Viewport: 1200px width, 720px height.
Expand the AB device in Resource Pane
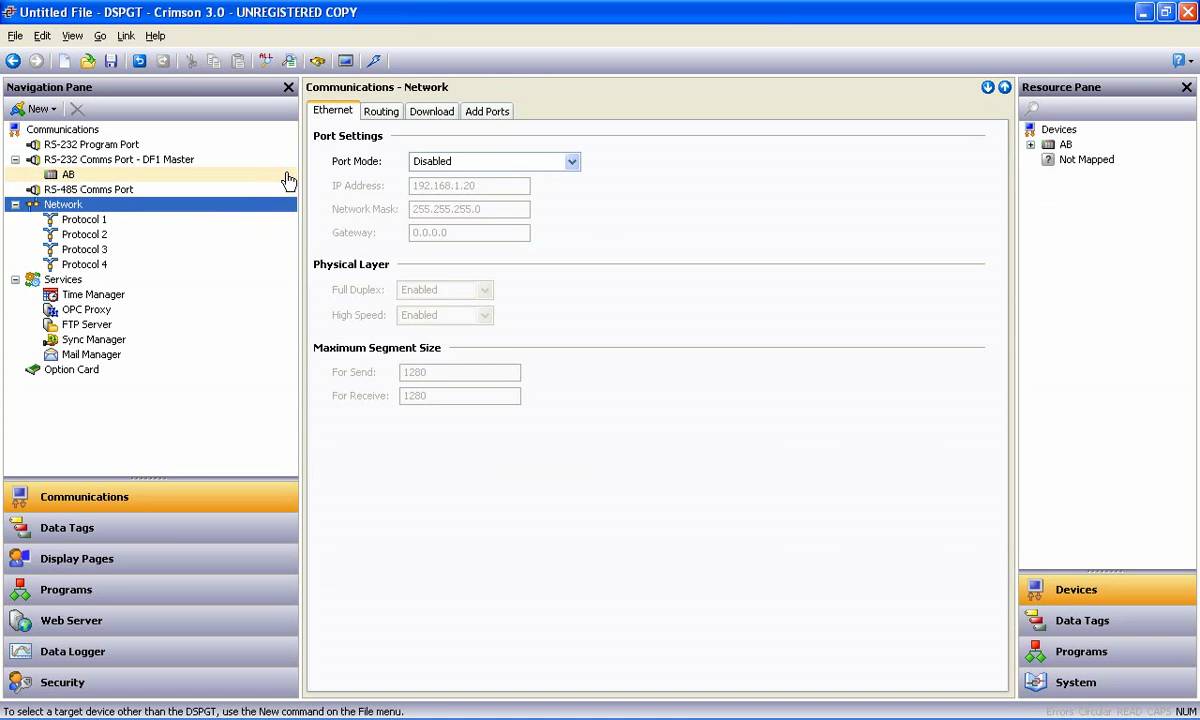pyautogui.click(x=1031, y=144)
